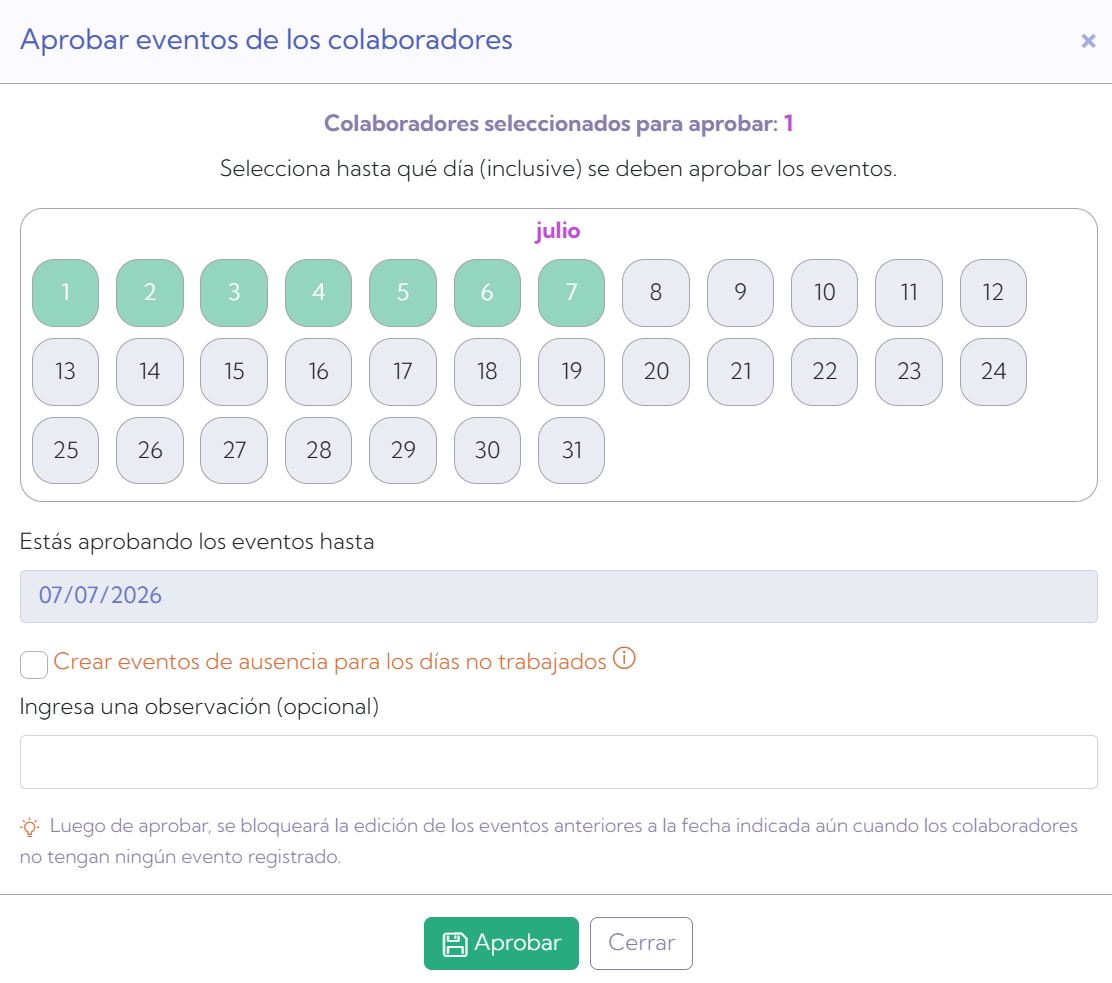The width and height of the screenshot is (1112, 983).
Task: Set approval date to day 27
Action: [234, 450]
